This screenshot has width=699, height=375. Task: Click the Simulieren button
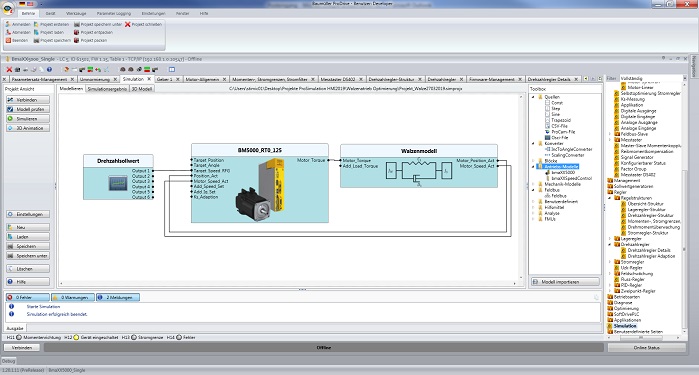[28, 119]
